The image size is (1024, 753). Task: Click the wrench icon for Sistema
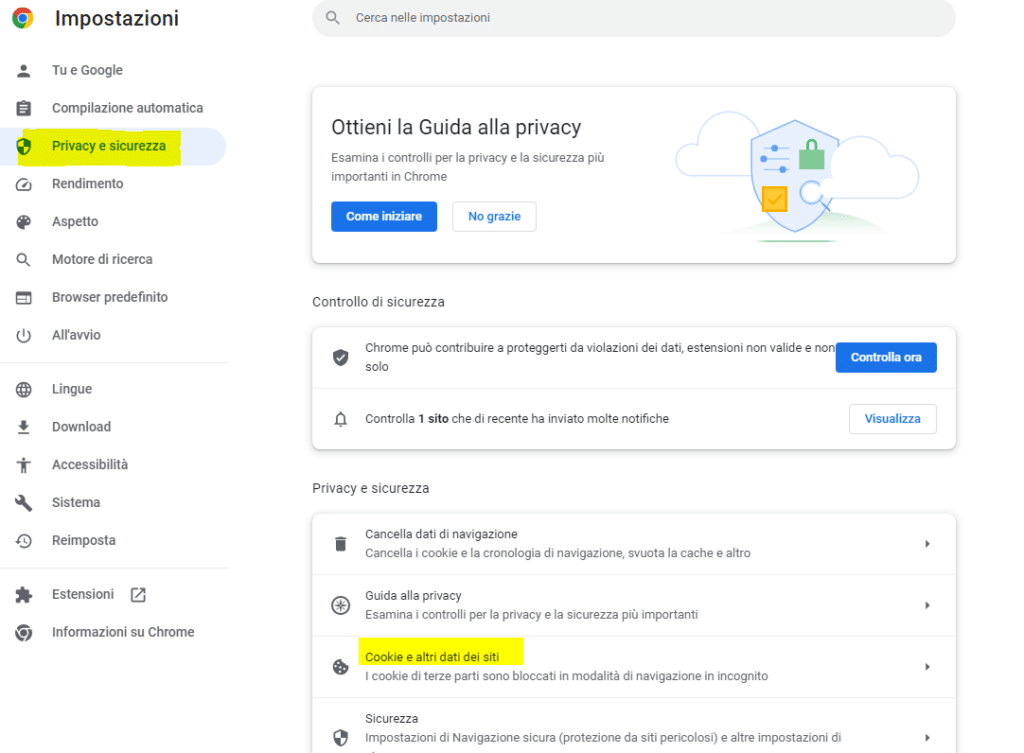click(x=24, y=503)
